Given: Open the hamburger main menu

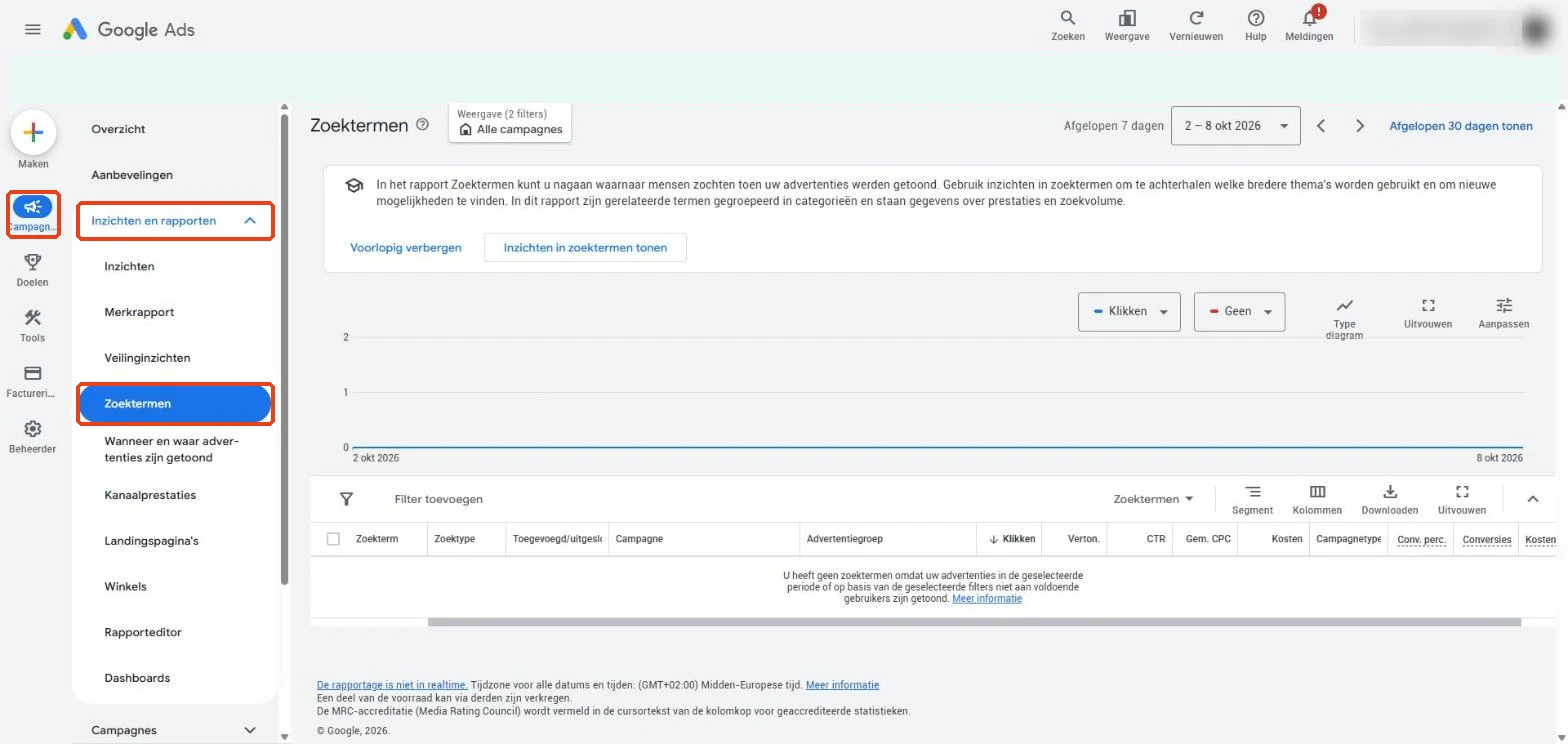Looking at the screenshot, I should (x=33, y=29).
